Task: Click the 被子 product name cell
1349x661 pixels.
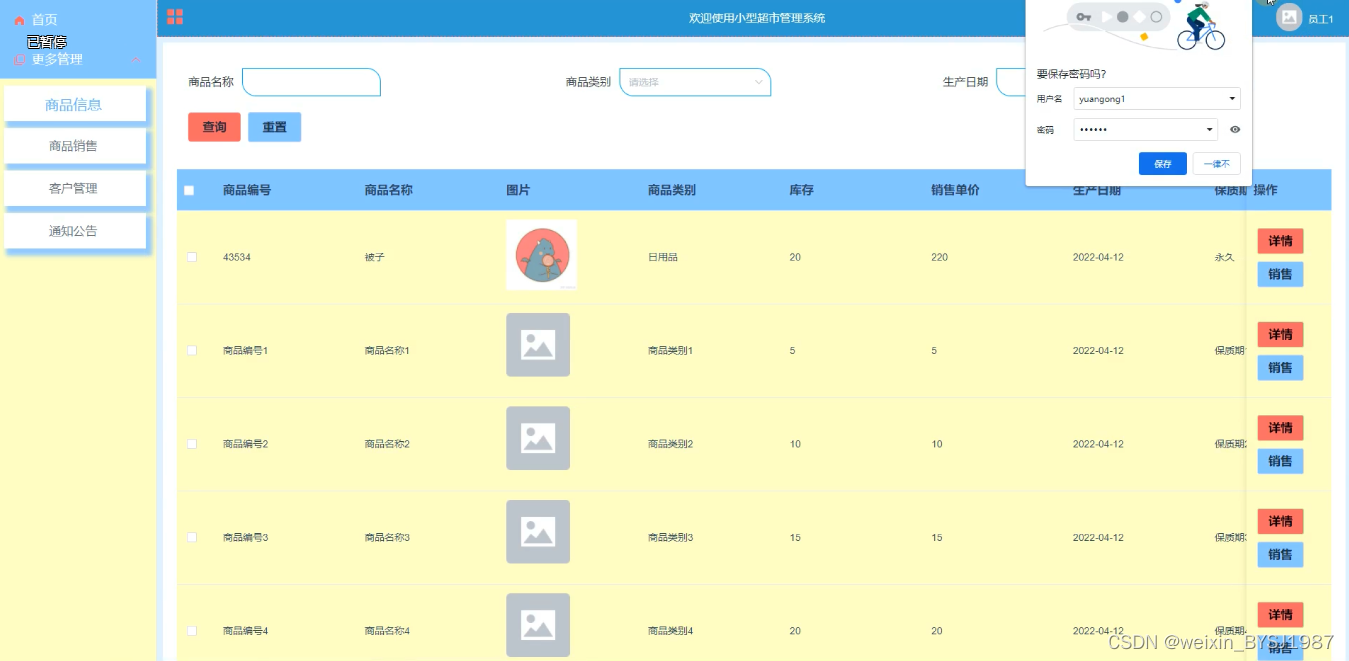Action: pos(375,257)
